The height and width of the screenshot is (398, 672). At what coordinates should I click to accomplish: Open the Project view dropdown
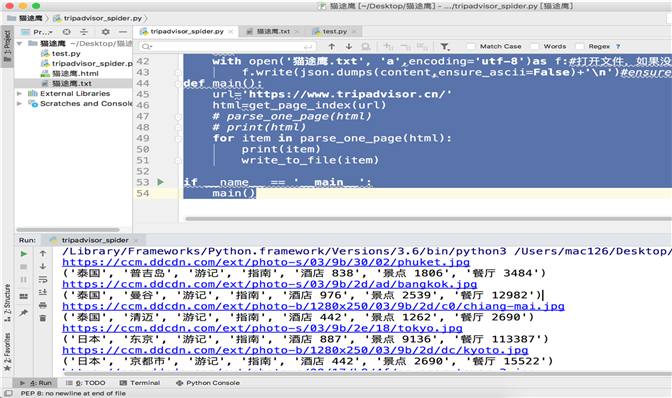[x=43, y=32]
